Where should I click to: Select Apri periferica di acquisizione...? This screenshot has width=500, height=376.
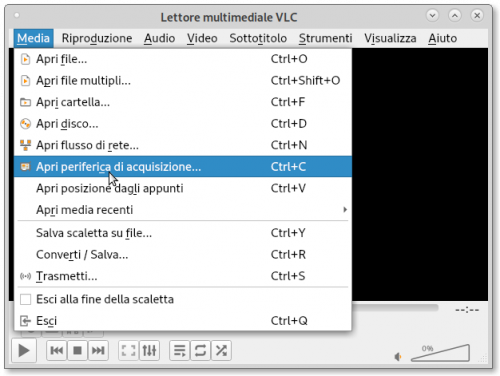tap(183, 167)
